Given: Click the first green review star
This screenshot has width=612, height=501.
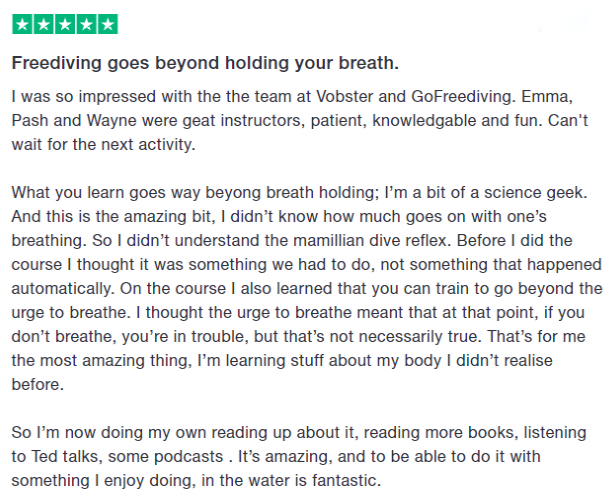Looking at the screenshot, I should 22,24.
